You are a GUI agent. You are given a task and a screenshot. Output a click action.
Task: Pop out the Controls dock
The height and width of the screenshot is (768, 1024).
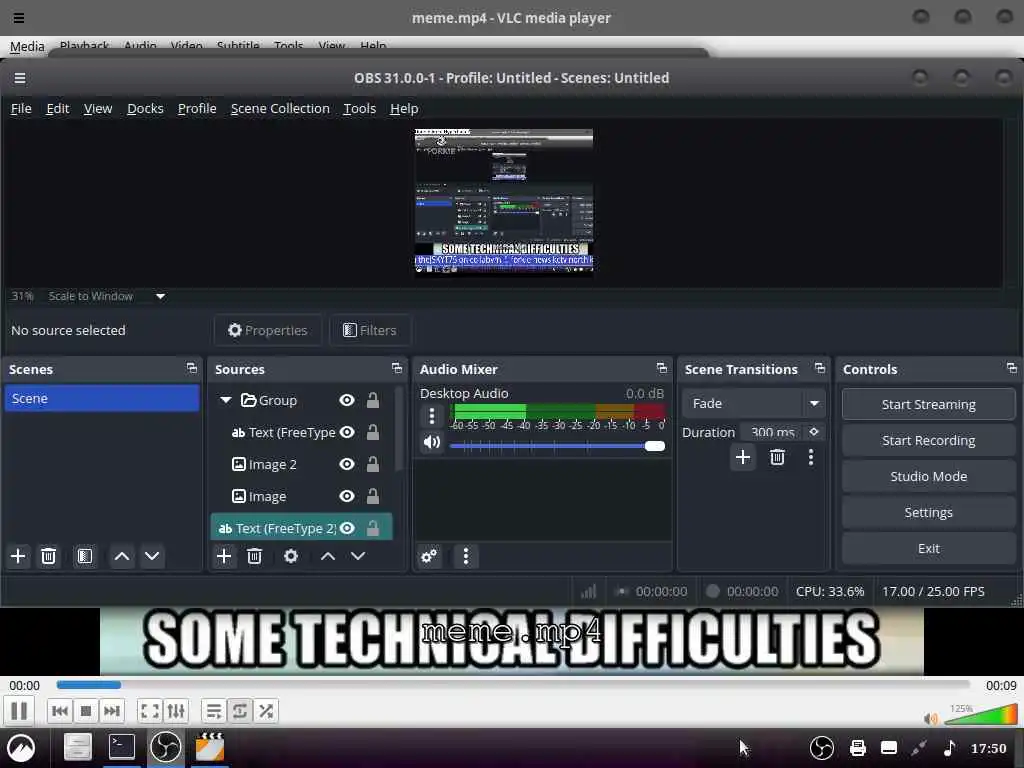pyautogui.click(x=1012, y=369)
